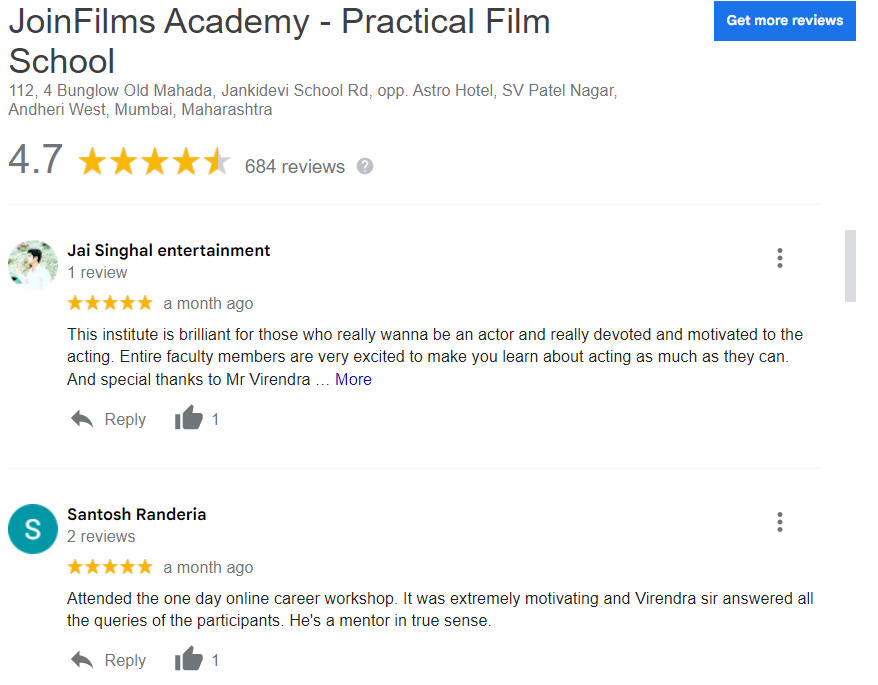Click the 684 reviews count text
This screenshot has height=685, width=878.
(294, 166)
